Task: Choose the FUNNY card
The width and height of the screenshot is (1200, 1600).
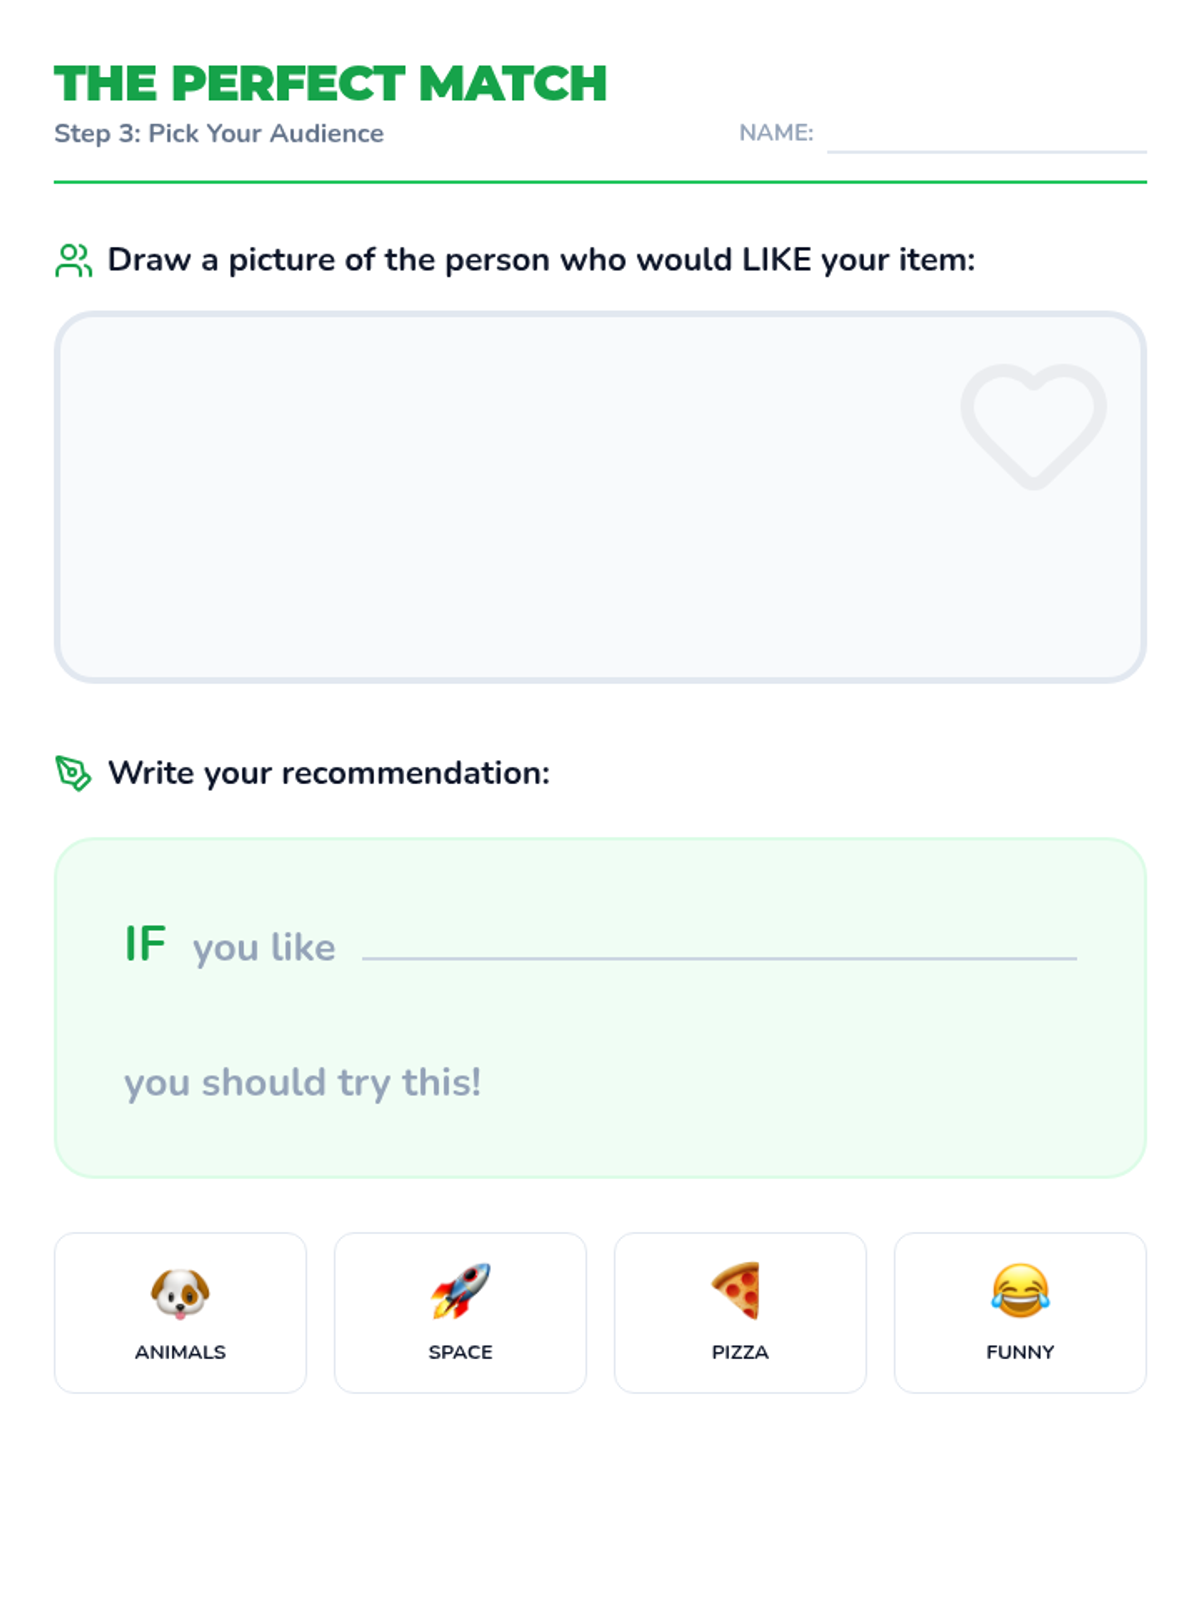Action: pos(1020,1352)
